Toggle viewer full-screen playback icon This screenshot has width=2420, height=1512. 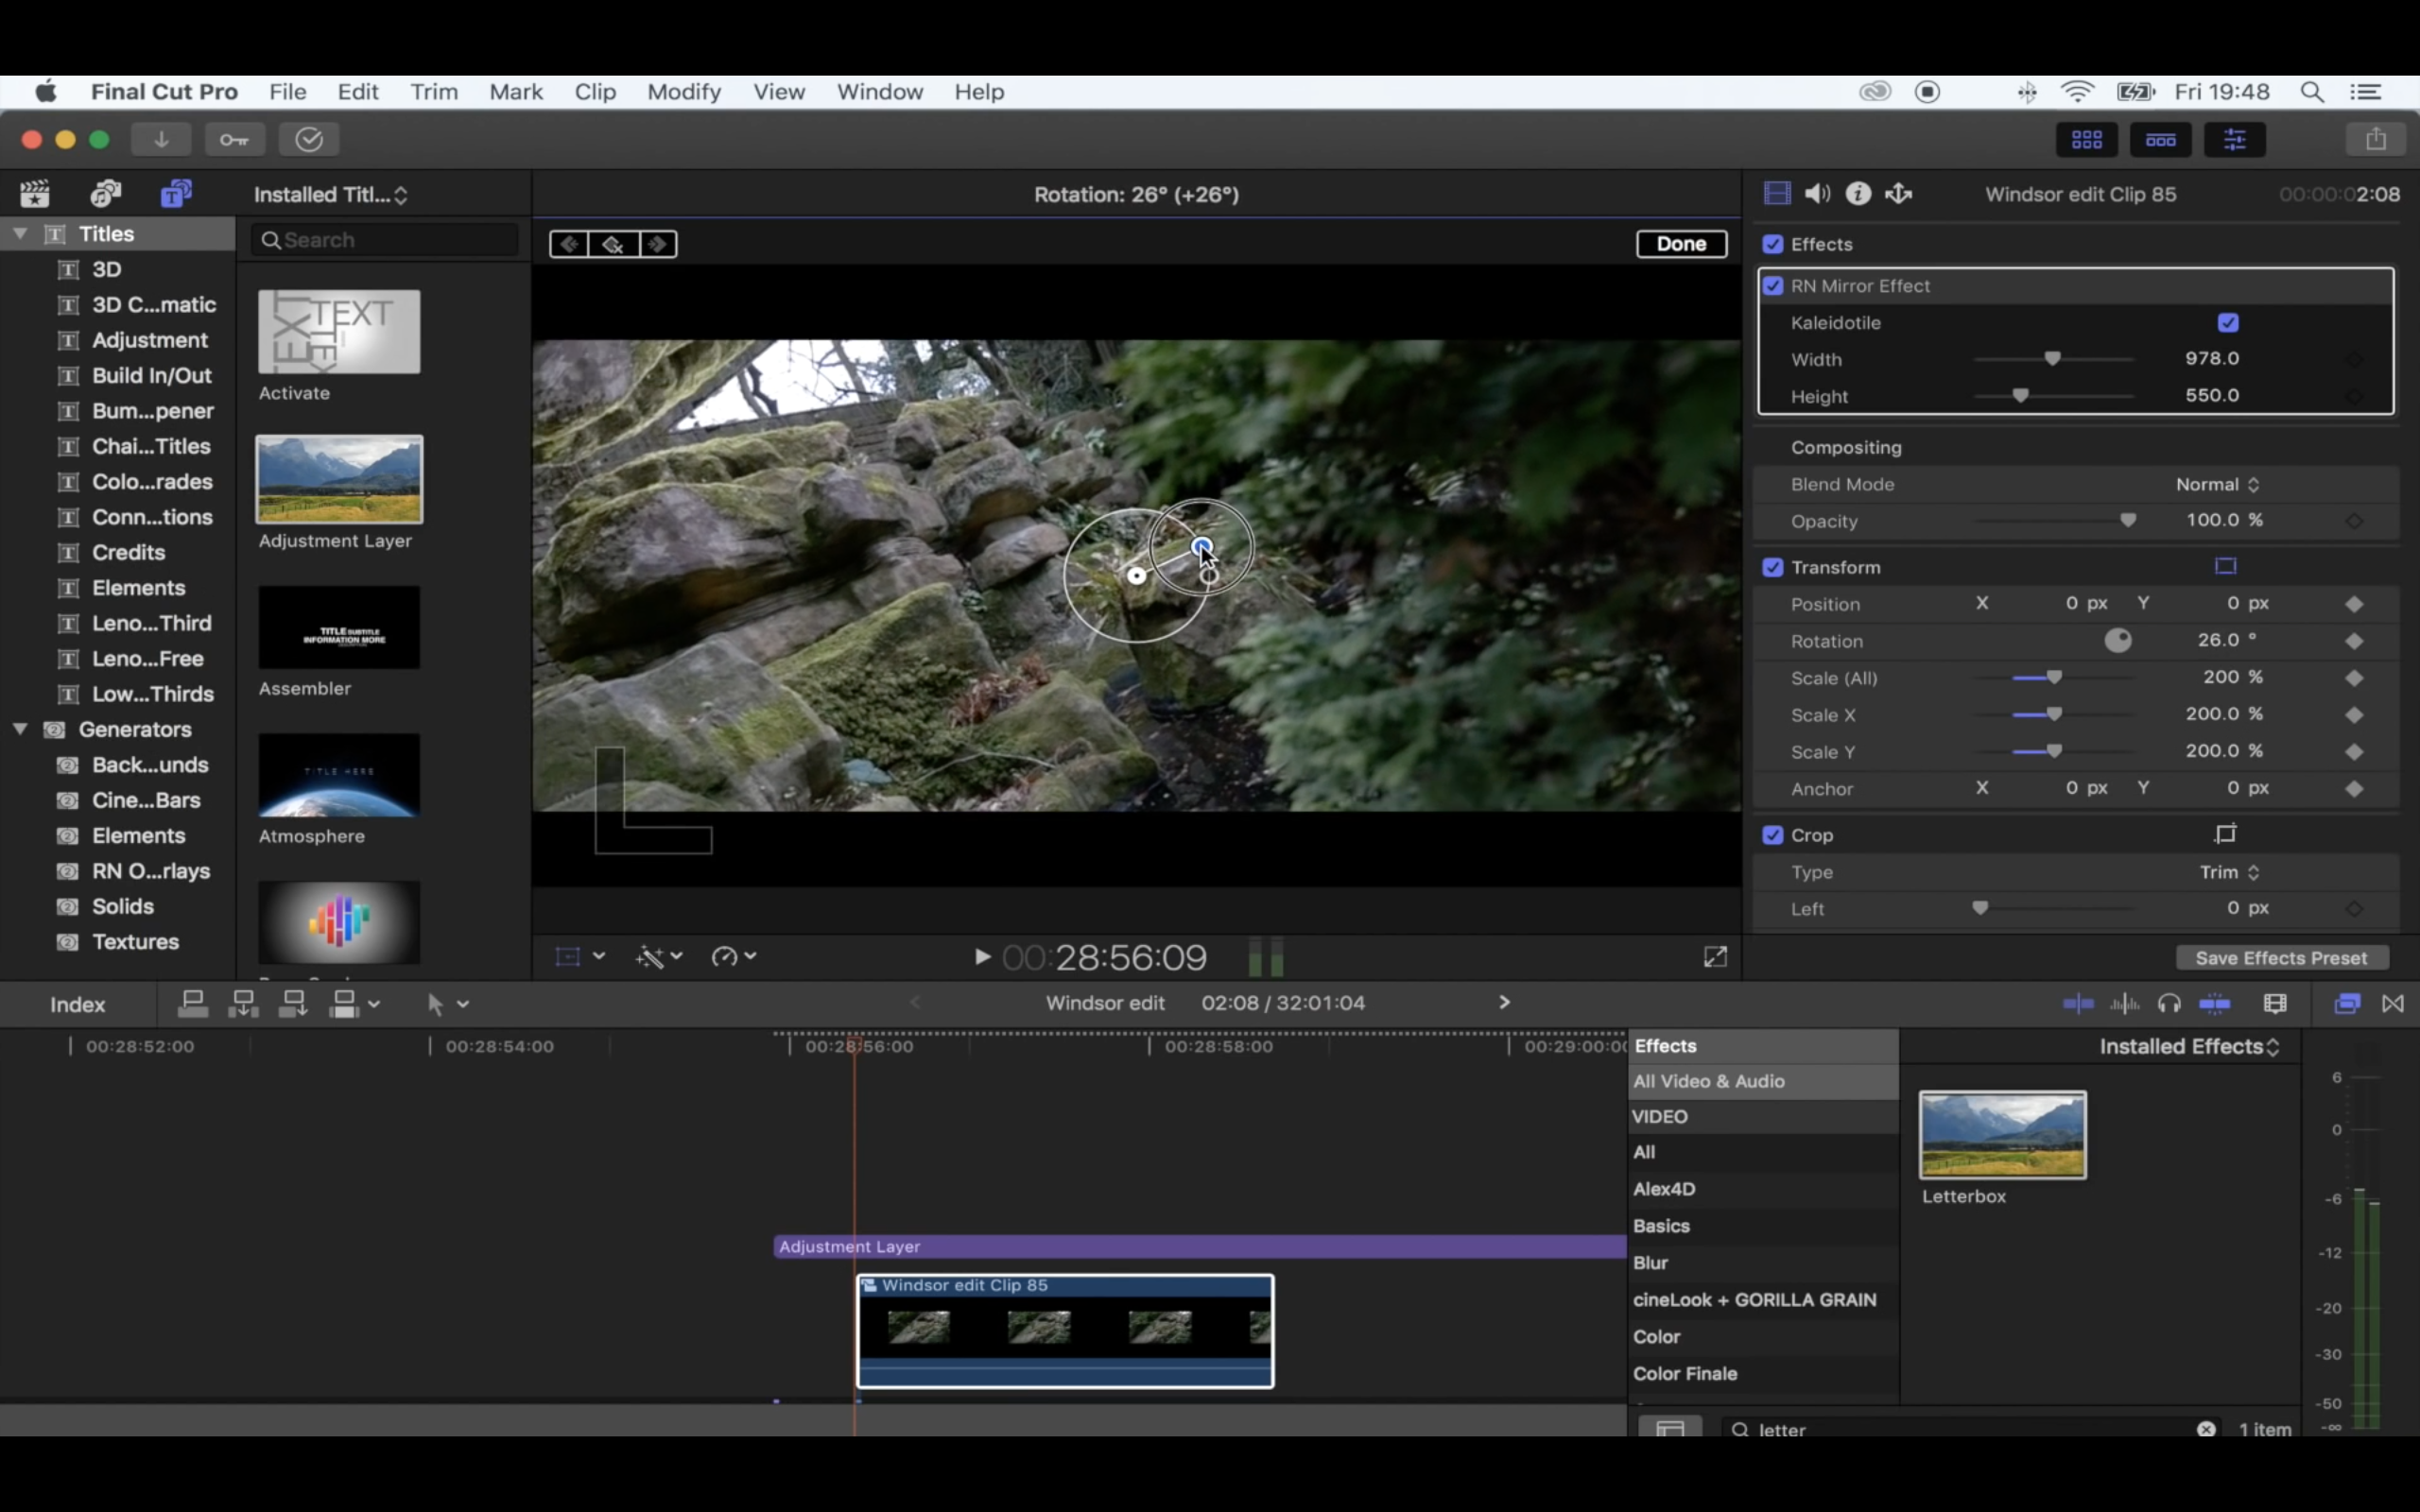click(1715, 957)
